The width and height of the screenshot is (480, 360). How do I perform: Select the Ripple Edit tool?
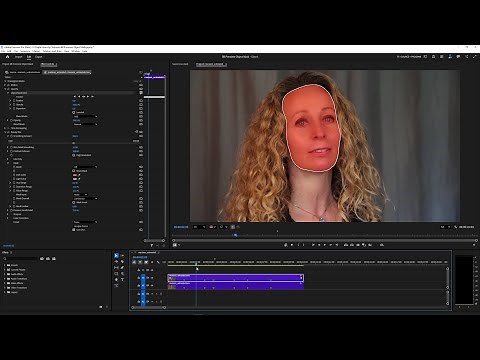116,262
